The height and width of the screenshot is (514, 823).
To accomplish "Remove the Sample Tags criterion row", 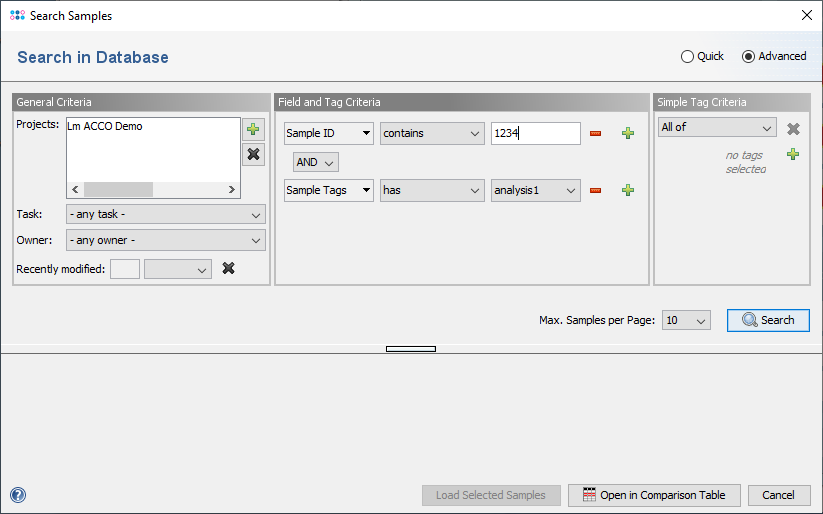I will [596, 190].
